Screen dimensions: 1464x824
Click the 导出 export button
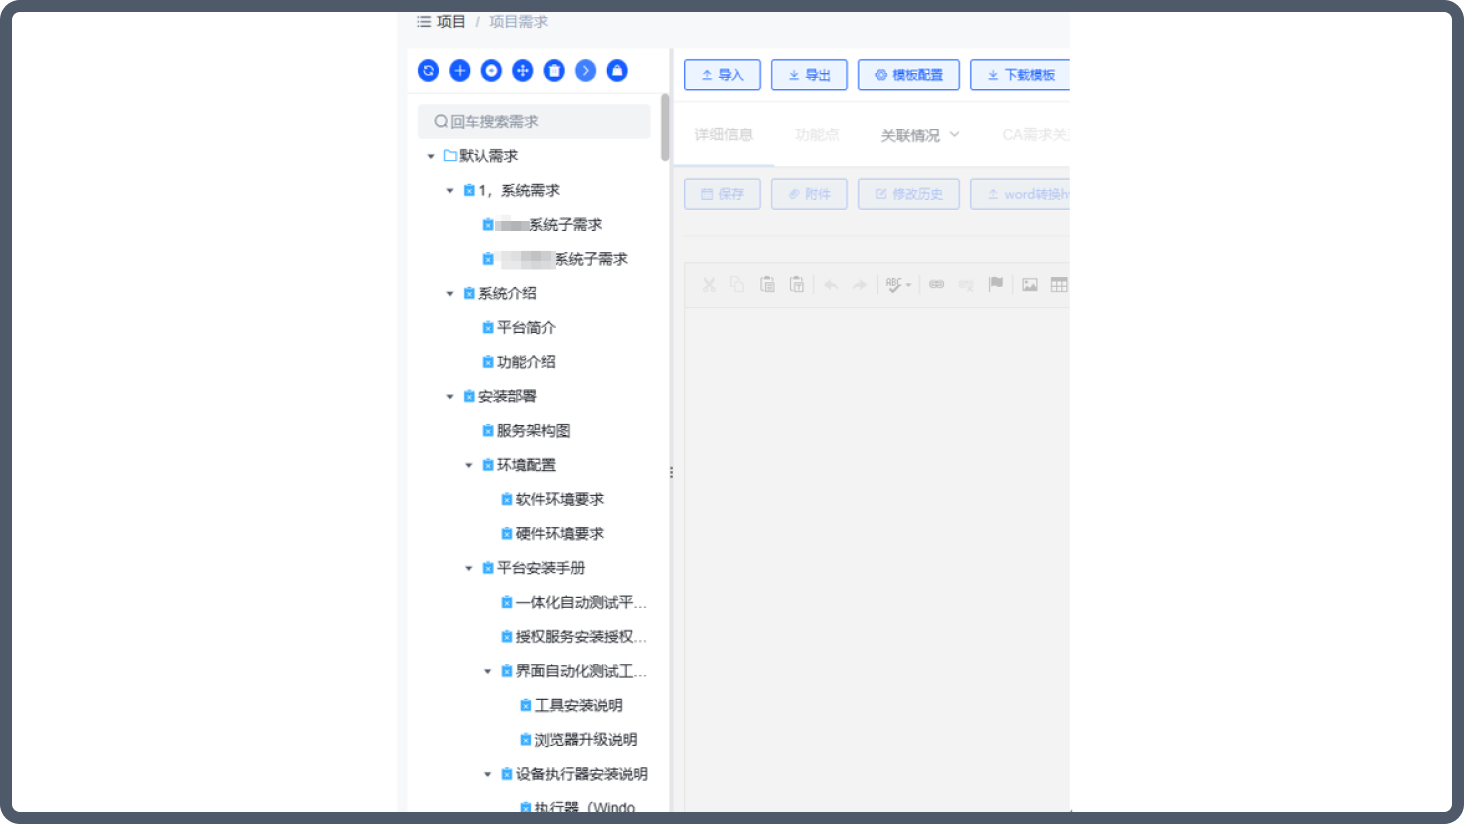coord(809,75)
